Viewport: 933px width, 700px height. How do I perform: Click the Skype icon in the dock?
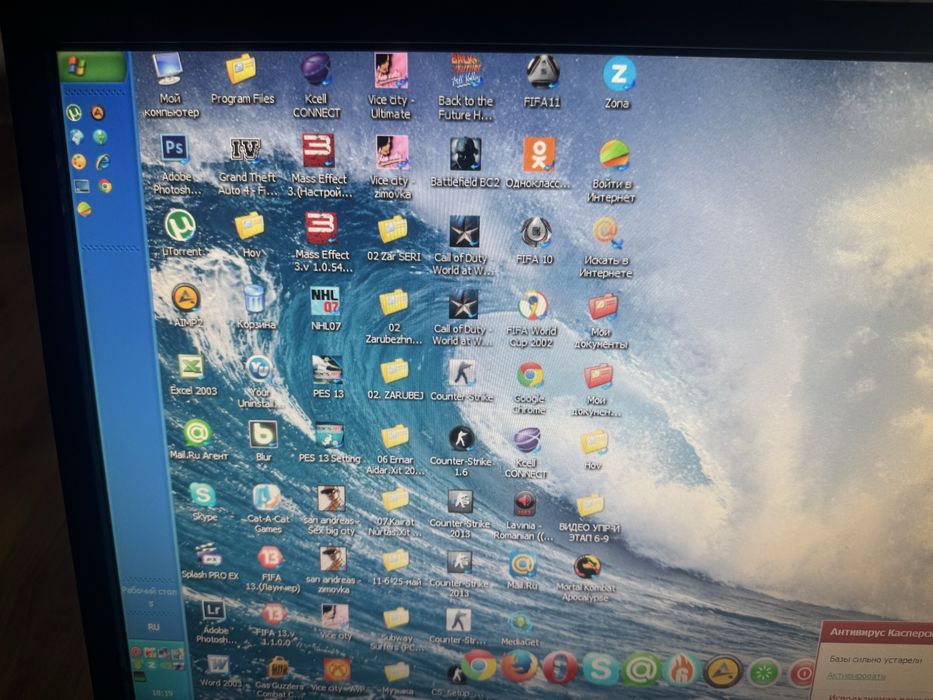click(600, 668)
